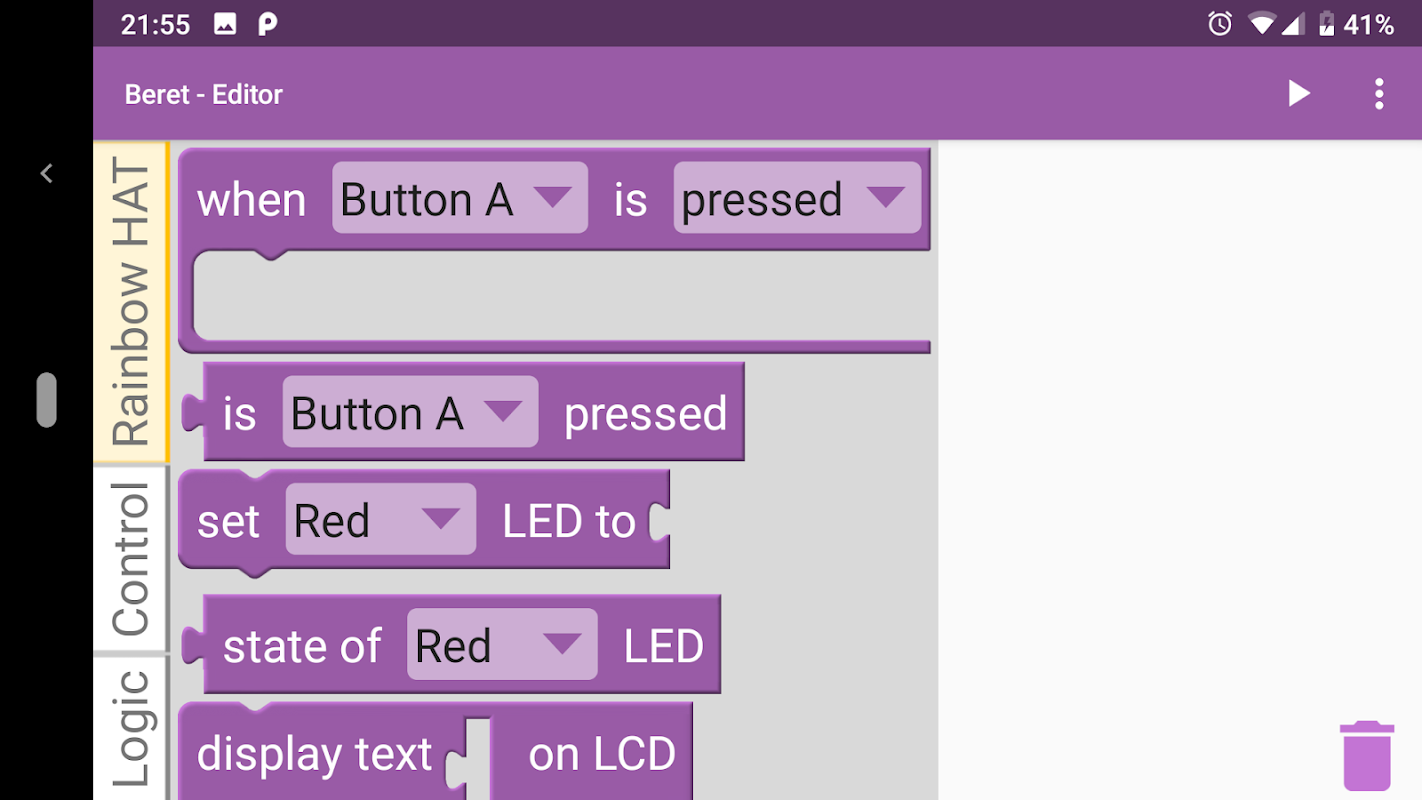
Task: Tap the Wi-Fi signal status icon
Action: coord(1264,24)
